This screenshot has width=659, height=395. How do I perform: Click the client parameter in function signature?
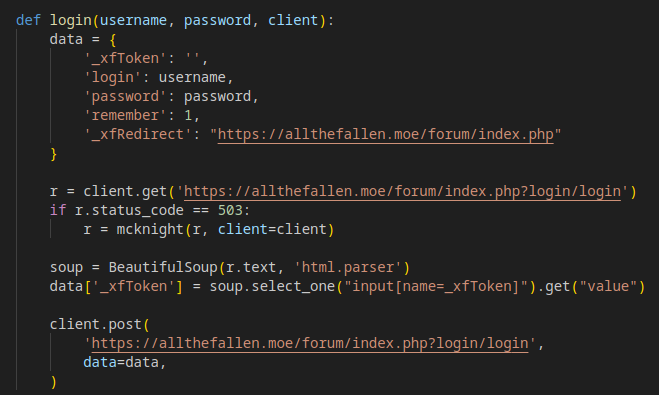pyautogui.click(x=293, y=20)
